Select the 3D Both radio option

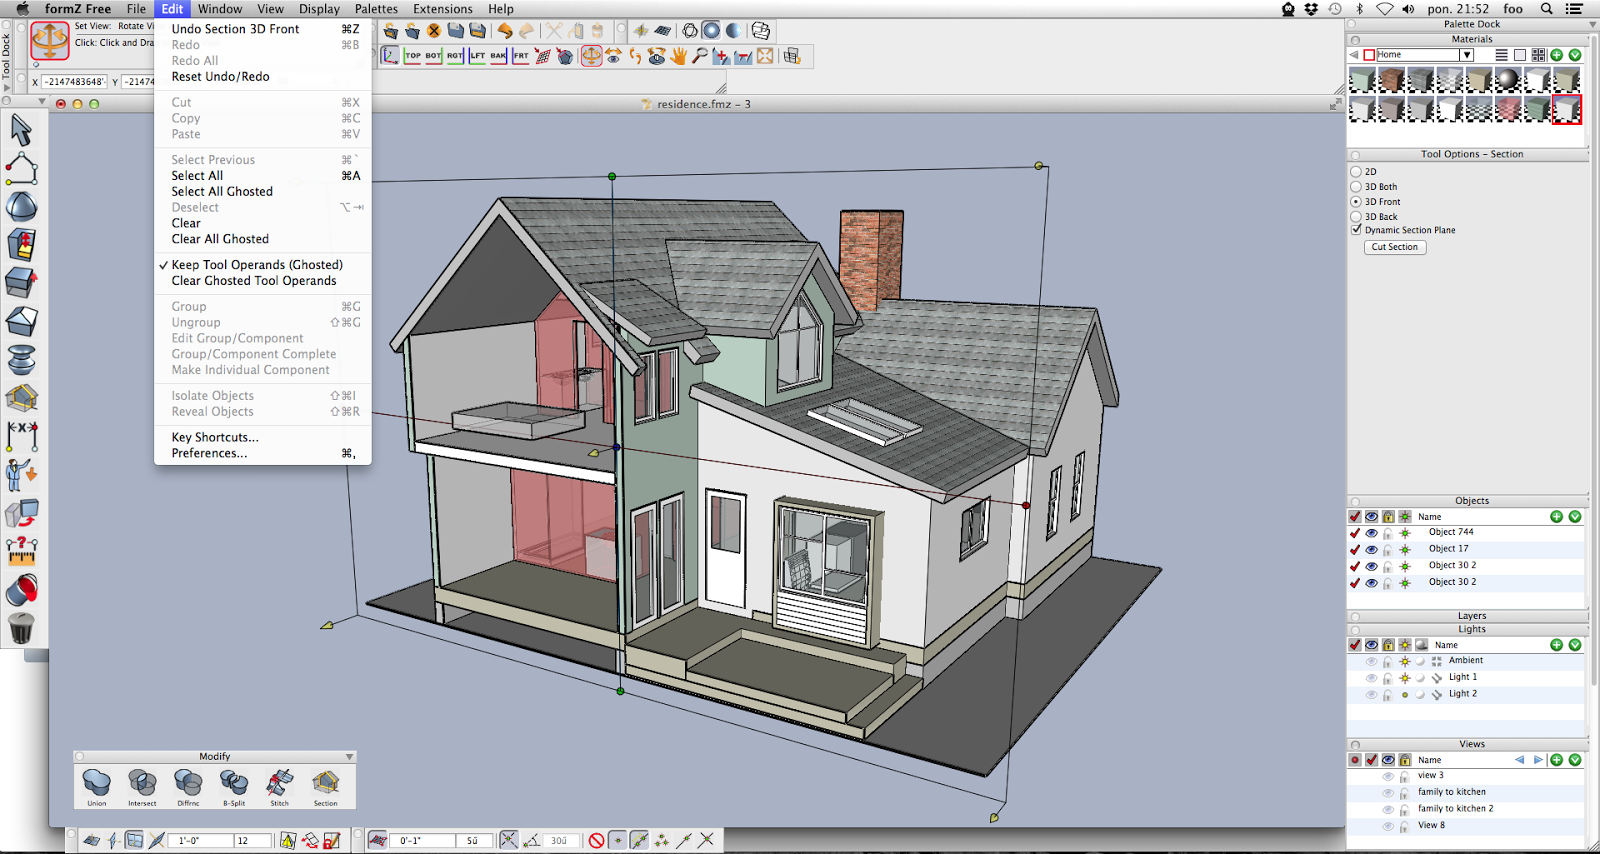click(x=1357, y=187)
